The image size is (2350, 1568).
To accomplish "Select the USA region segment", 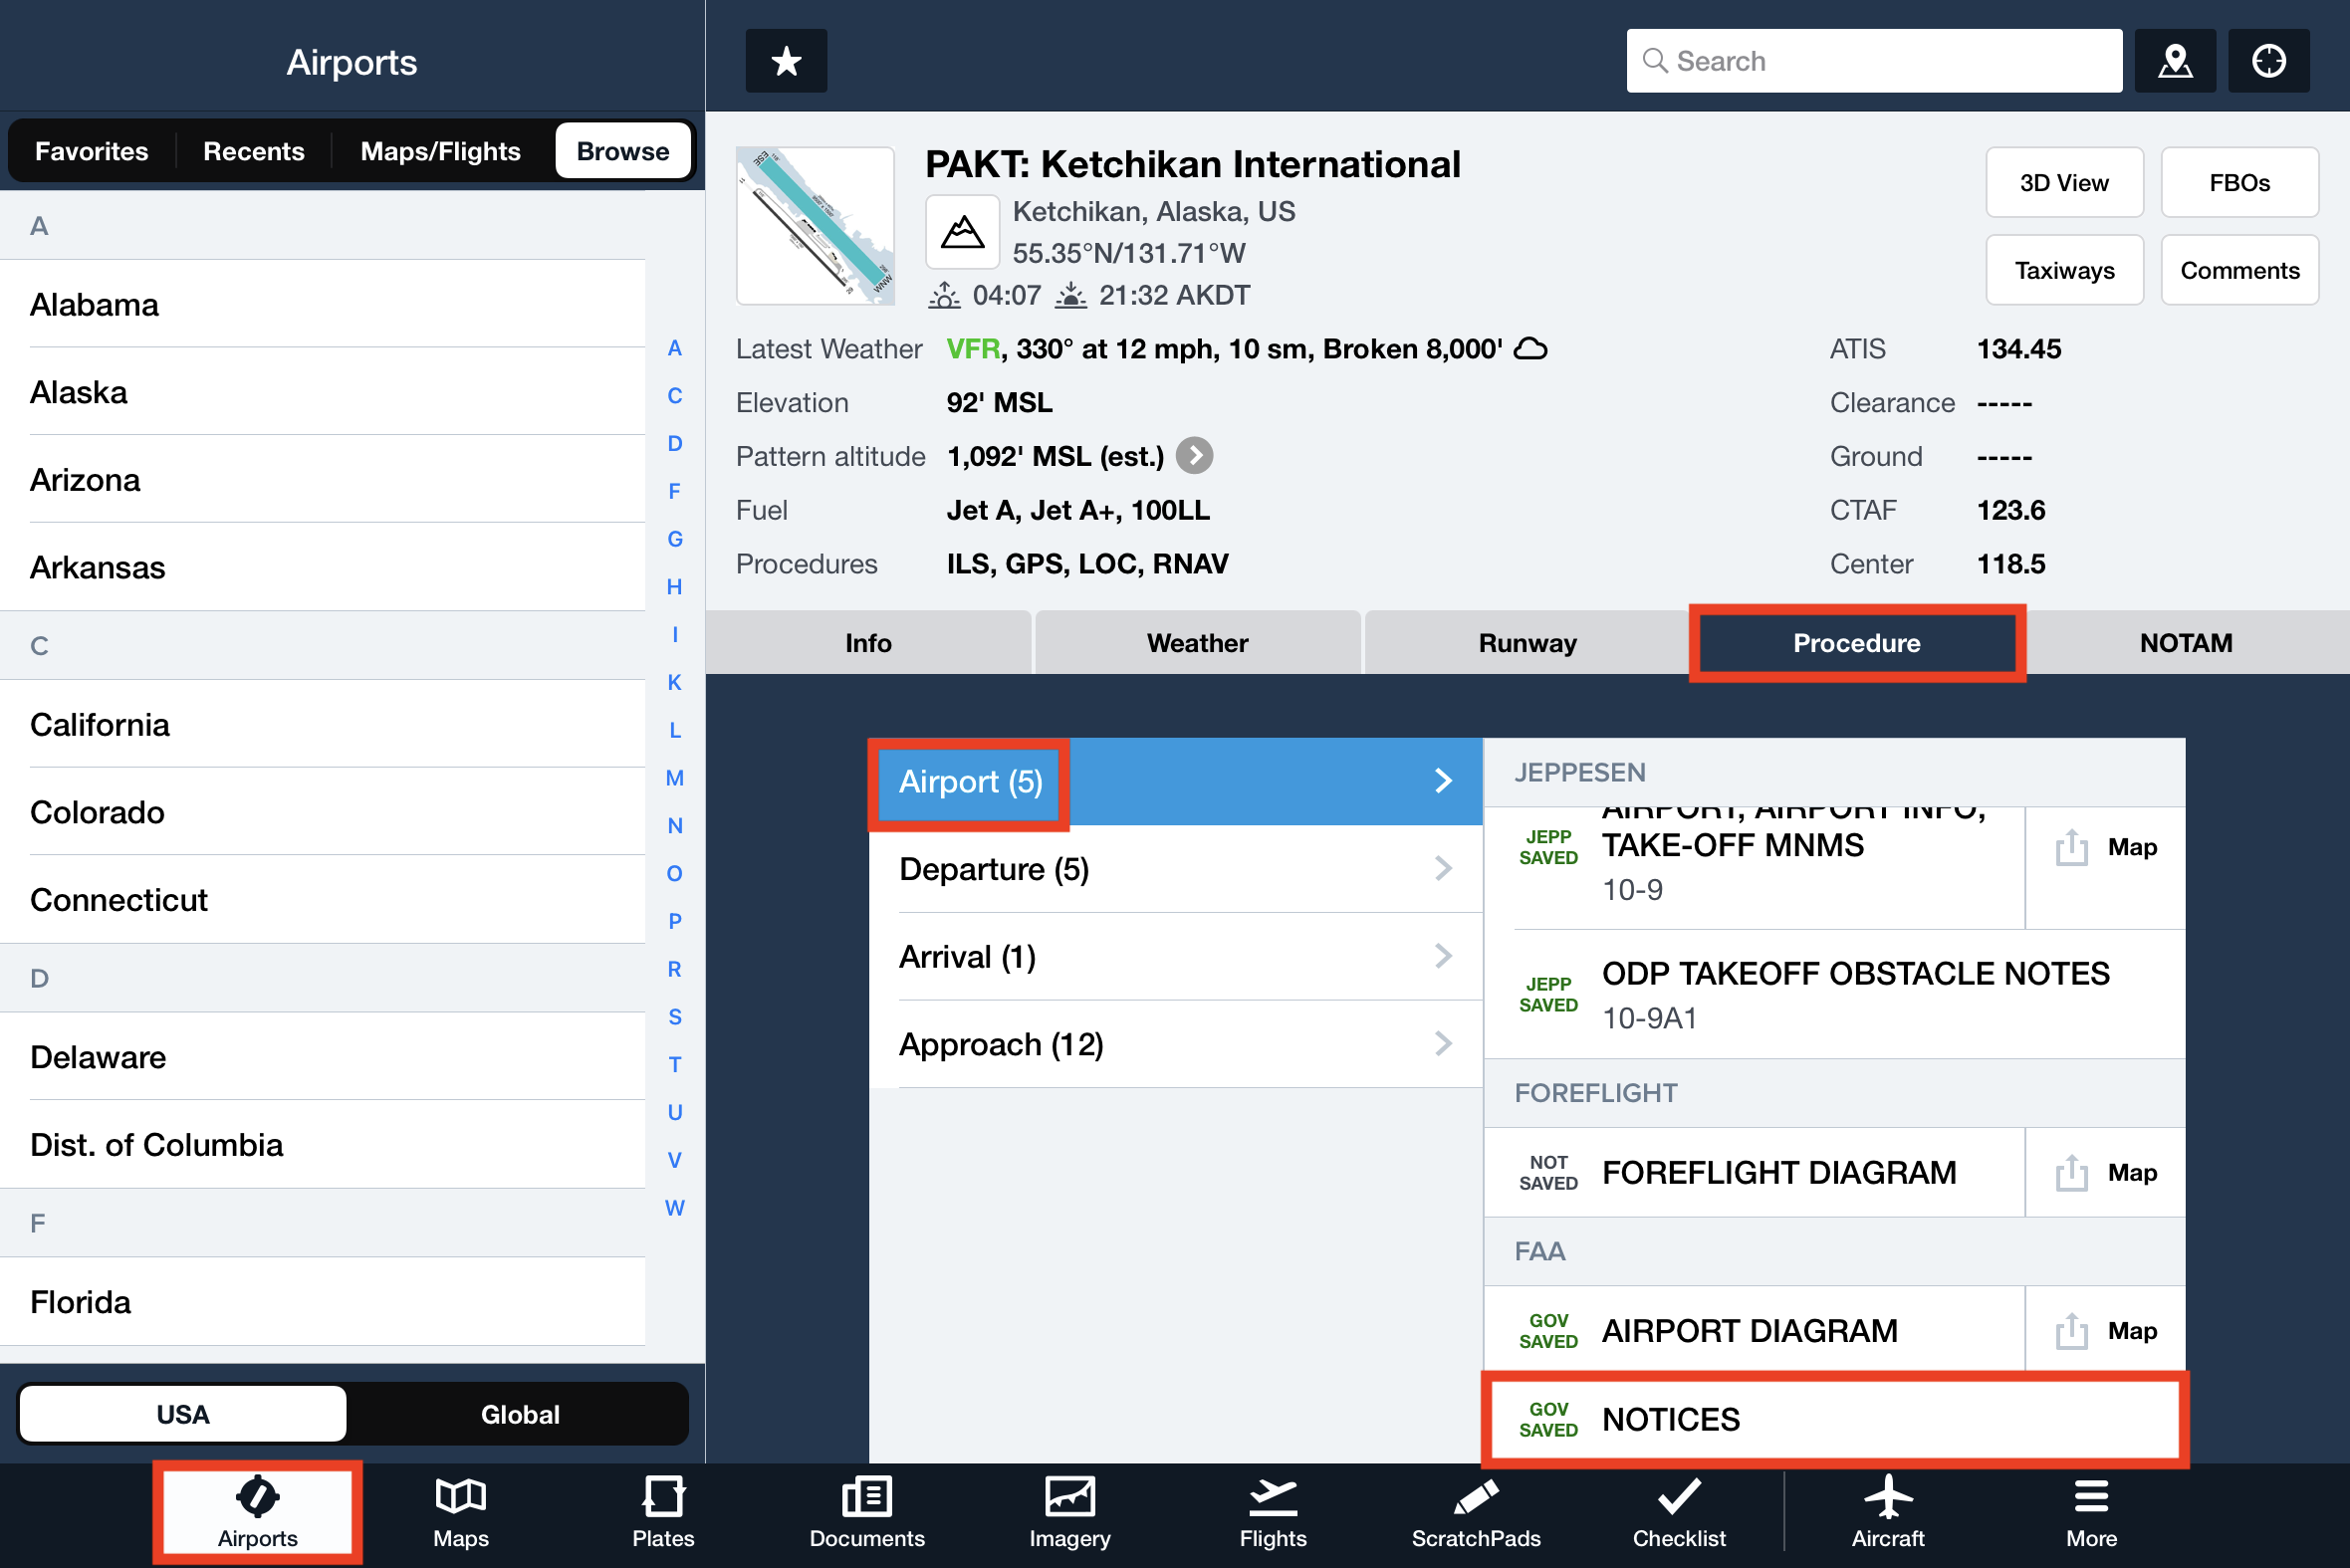I will [183, 1414].
